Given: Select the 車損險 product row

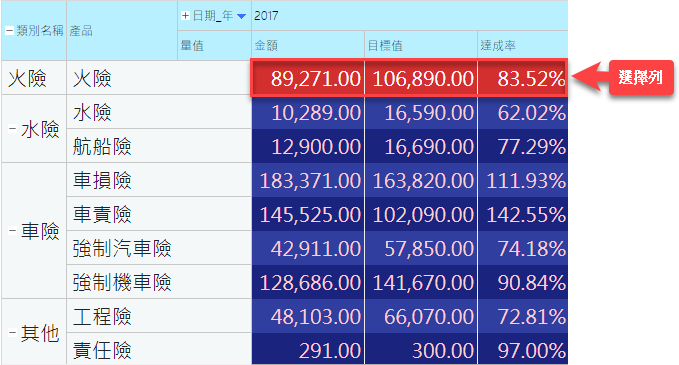Looking at the screenshot, I should click(x=159, y=180).
